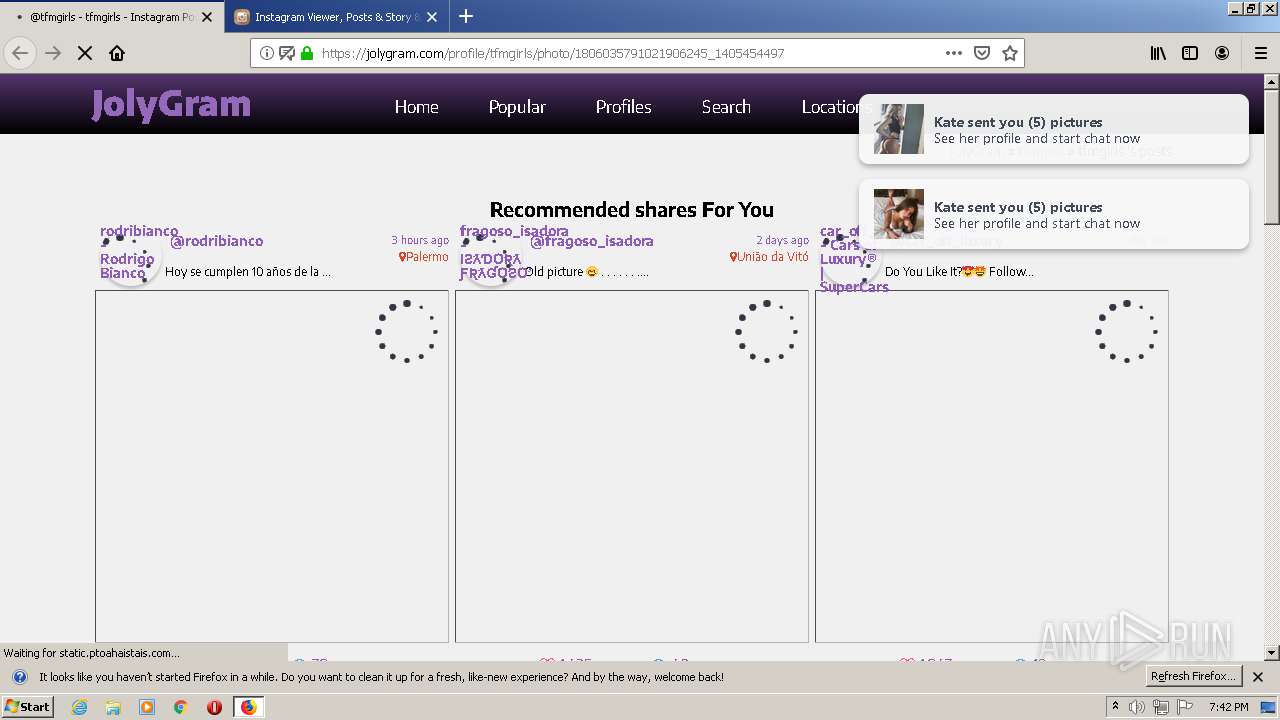Open media player from taskbar
The height and width of the screenshot is (720, 1280).
point(147,707)
